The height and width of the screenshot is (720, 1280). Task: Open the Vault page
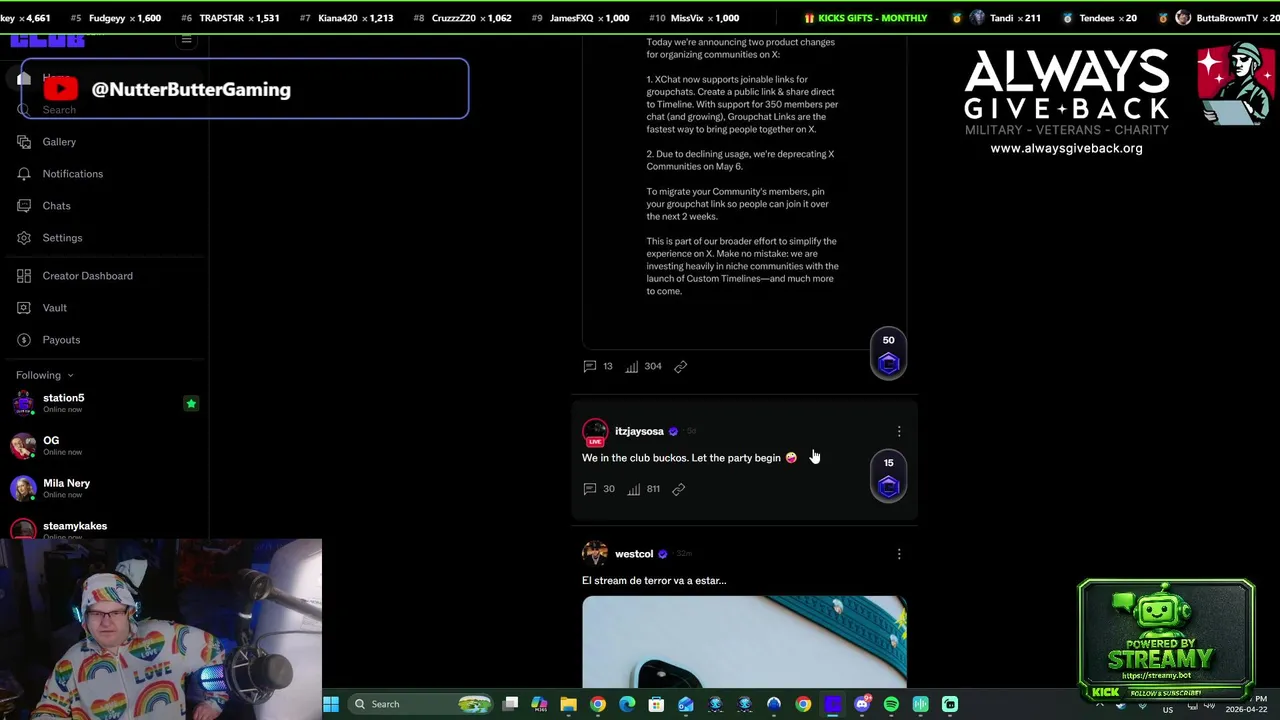54,308
